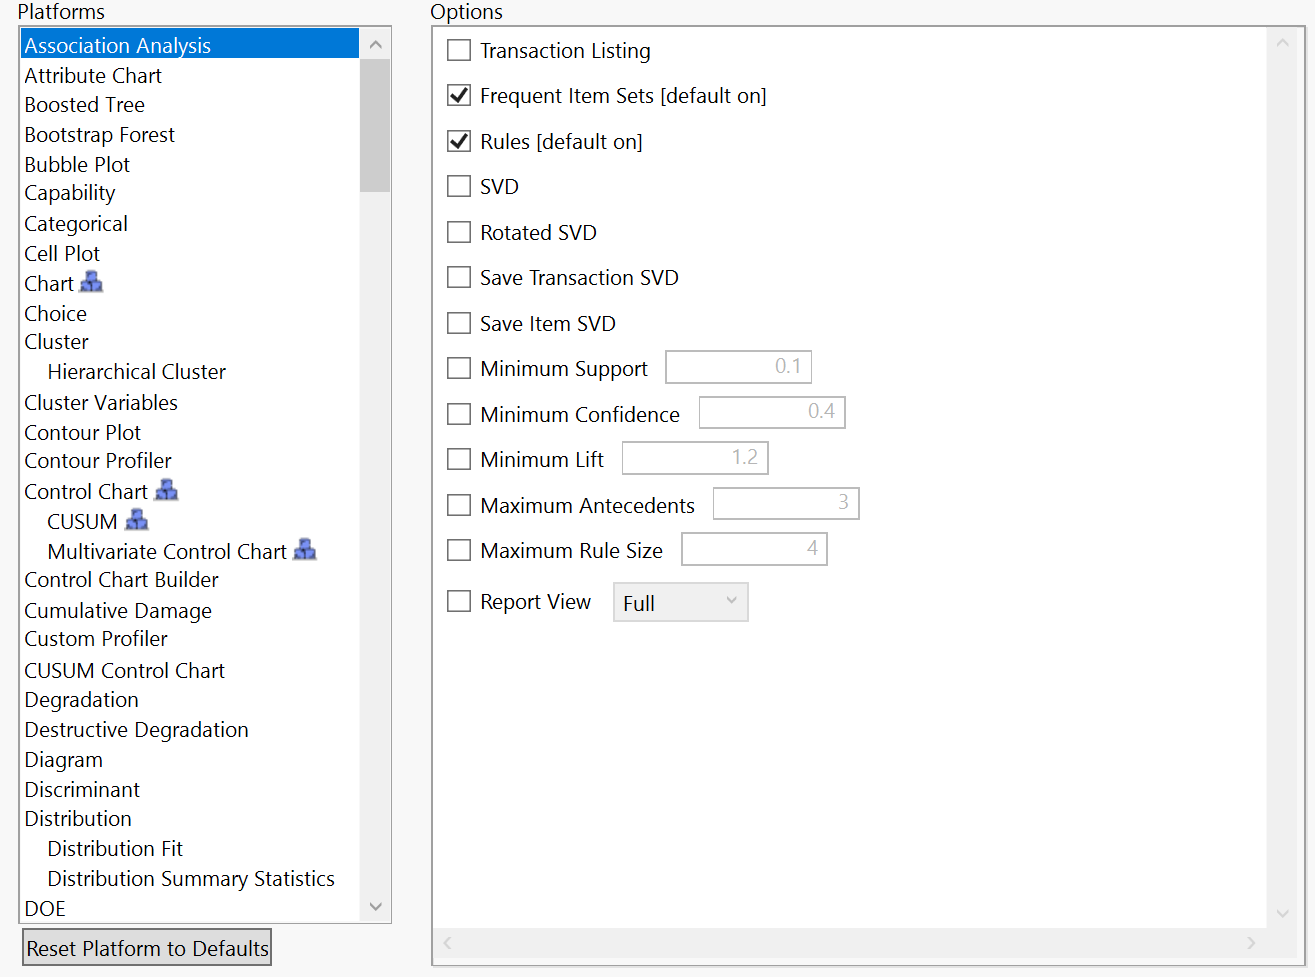Click the Multivariate Control Chart group icon
The height and width of the screenshot is (977, 1315).
point(305,549)
